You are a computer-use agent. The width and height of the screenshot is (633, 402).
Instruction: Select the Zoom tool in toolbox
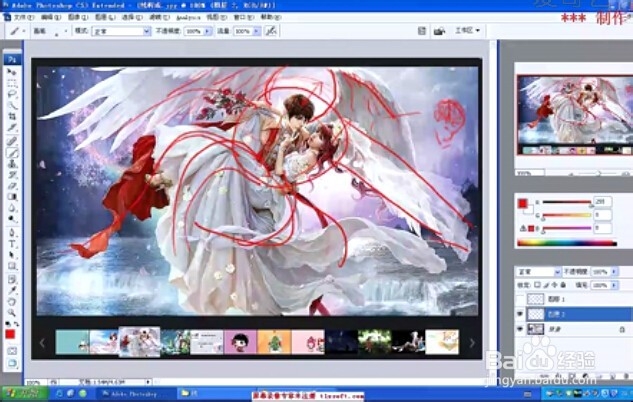point(12,313)
